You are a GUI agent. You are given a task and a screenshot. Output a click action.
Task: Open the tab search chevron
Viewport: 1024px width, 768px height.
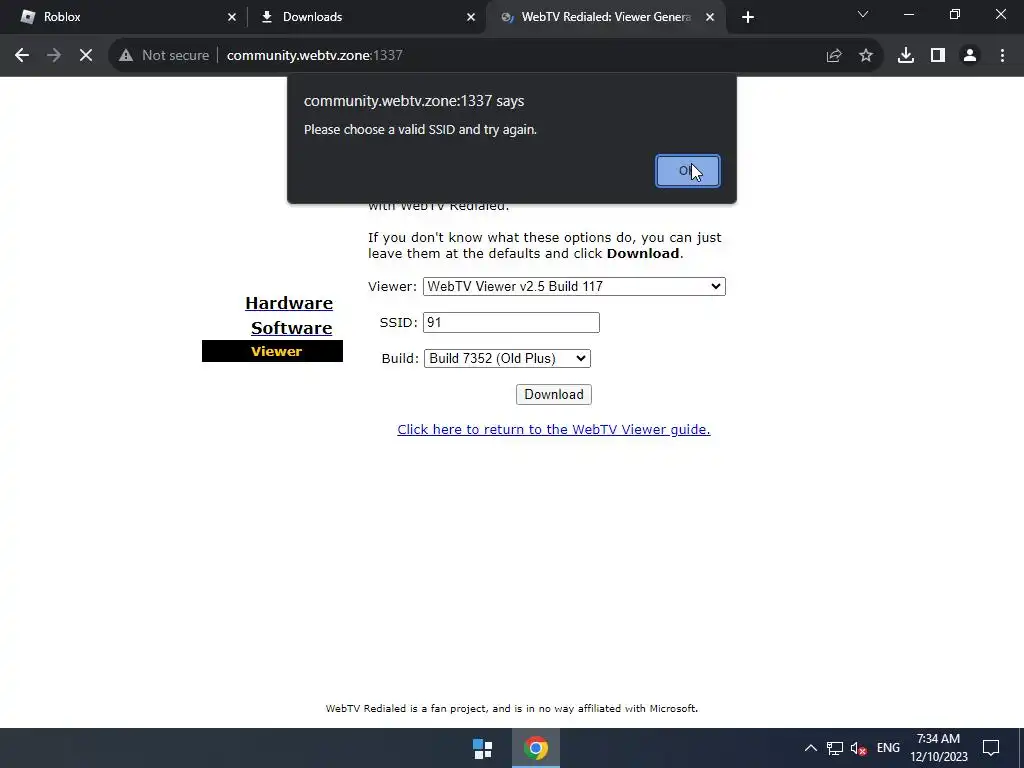pos(863,14)
